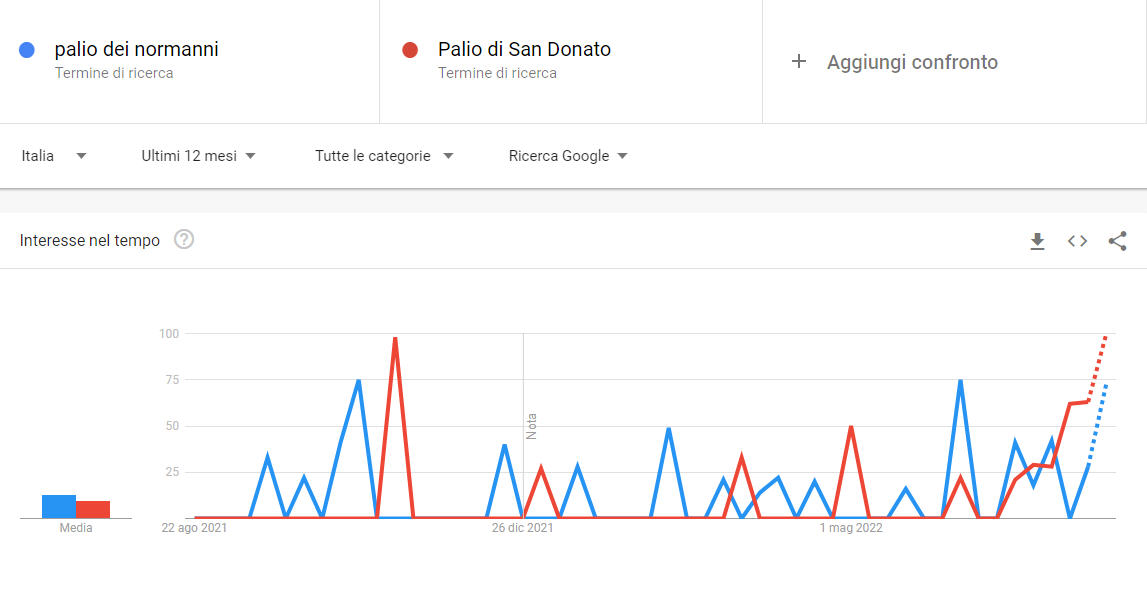This screenshot has height=595, width=1147.
Task: Open the Tutte le categorie dropdown
Action: [384, 156]
